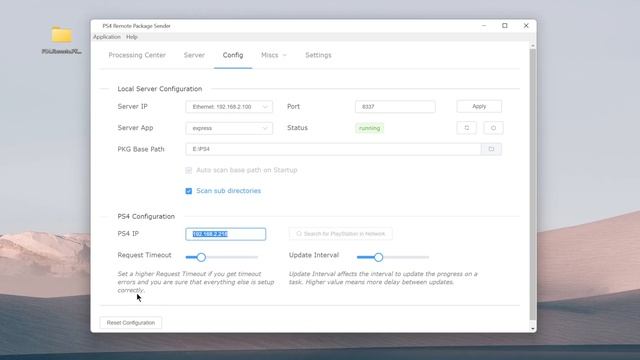The image size is (640, 360).
Task: Select the Config tab
Action: point(233,55)
